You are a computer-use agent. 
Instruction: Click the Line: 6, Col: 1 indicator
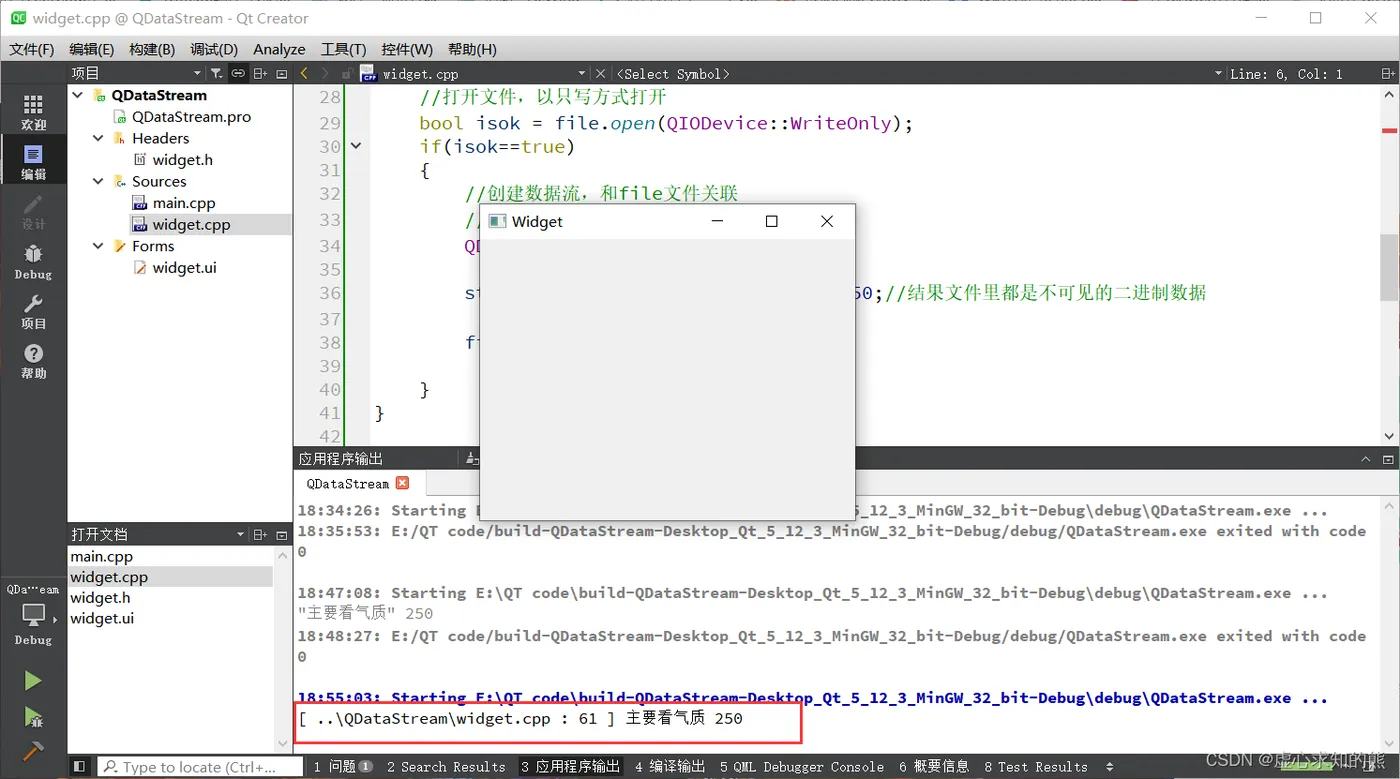[x=1286, y=73]
